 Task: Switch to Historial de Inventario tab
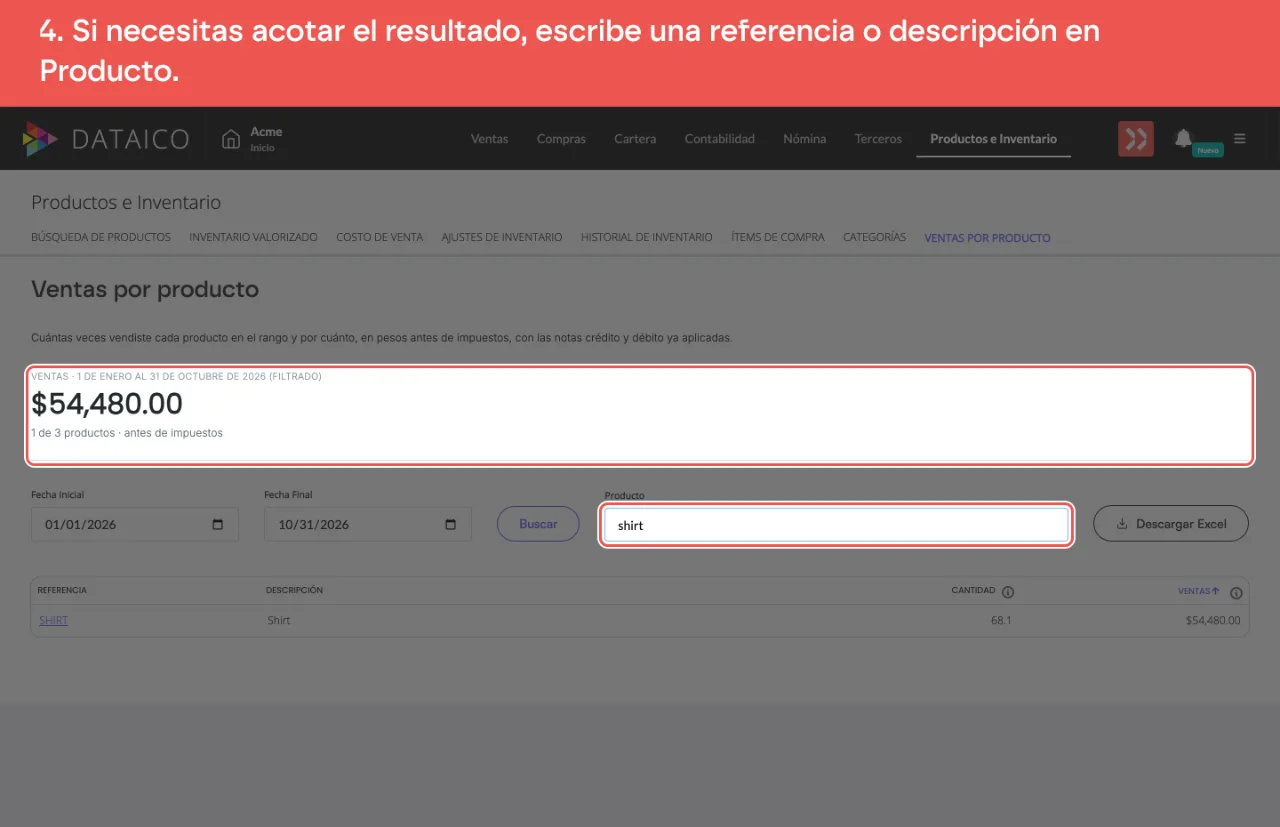point(647,238)
